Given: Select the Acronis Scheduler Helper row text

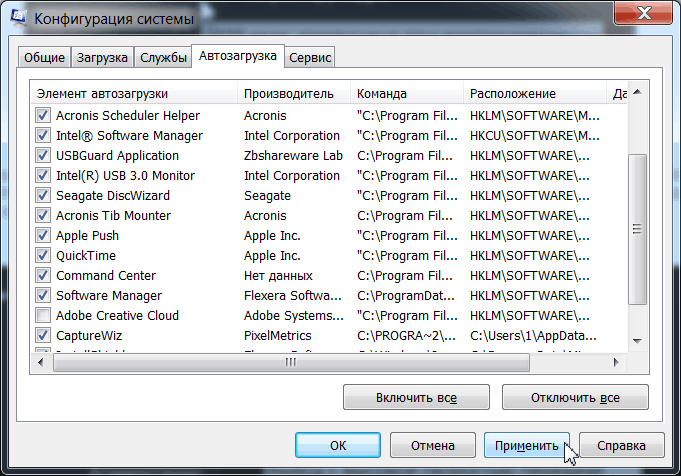Looking at the screenshot, I should (128, 116).
